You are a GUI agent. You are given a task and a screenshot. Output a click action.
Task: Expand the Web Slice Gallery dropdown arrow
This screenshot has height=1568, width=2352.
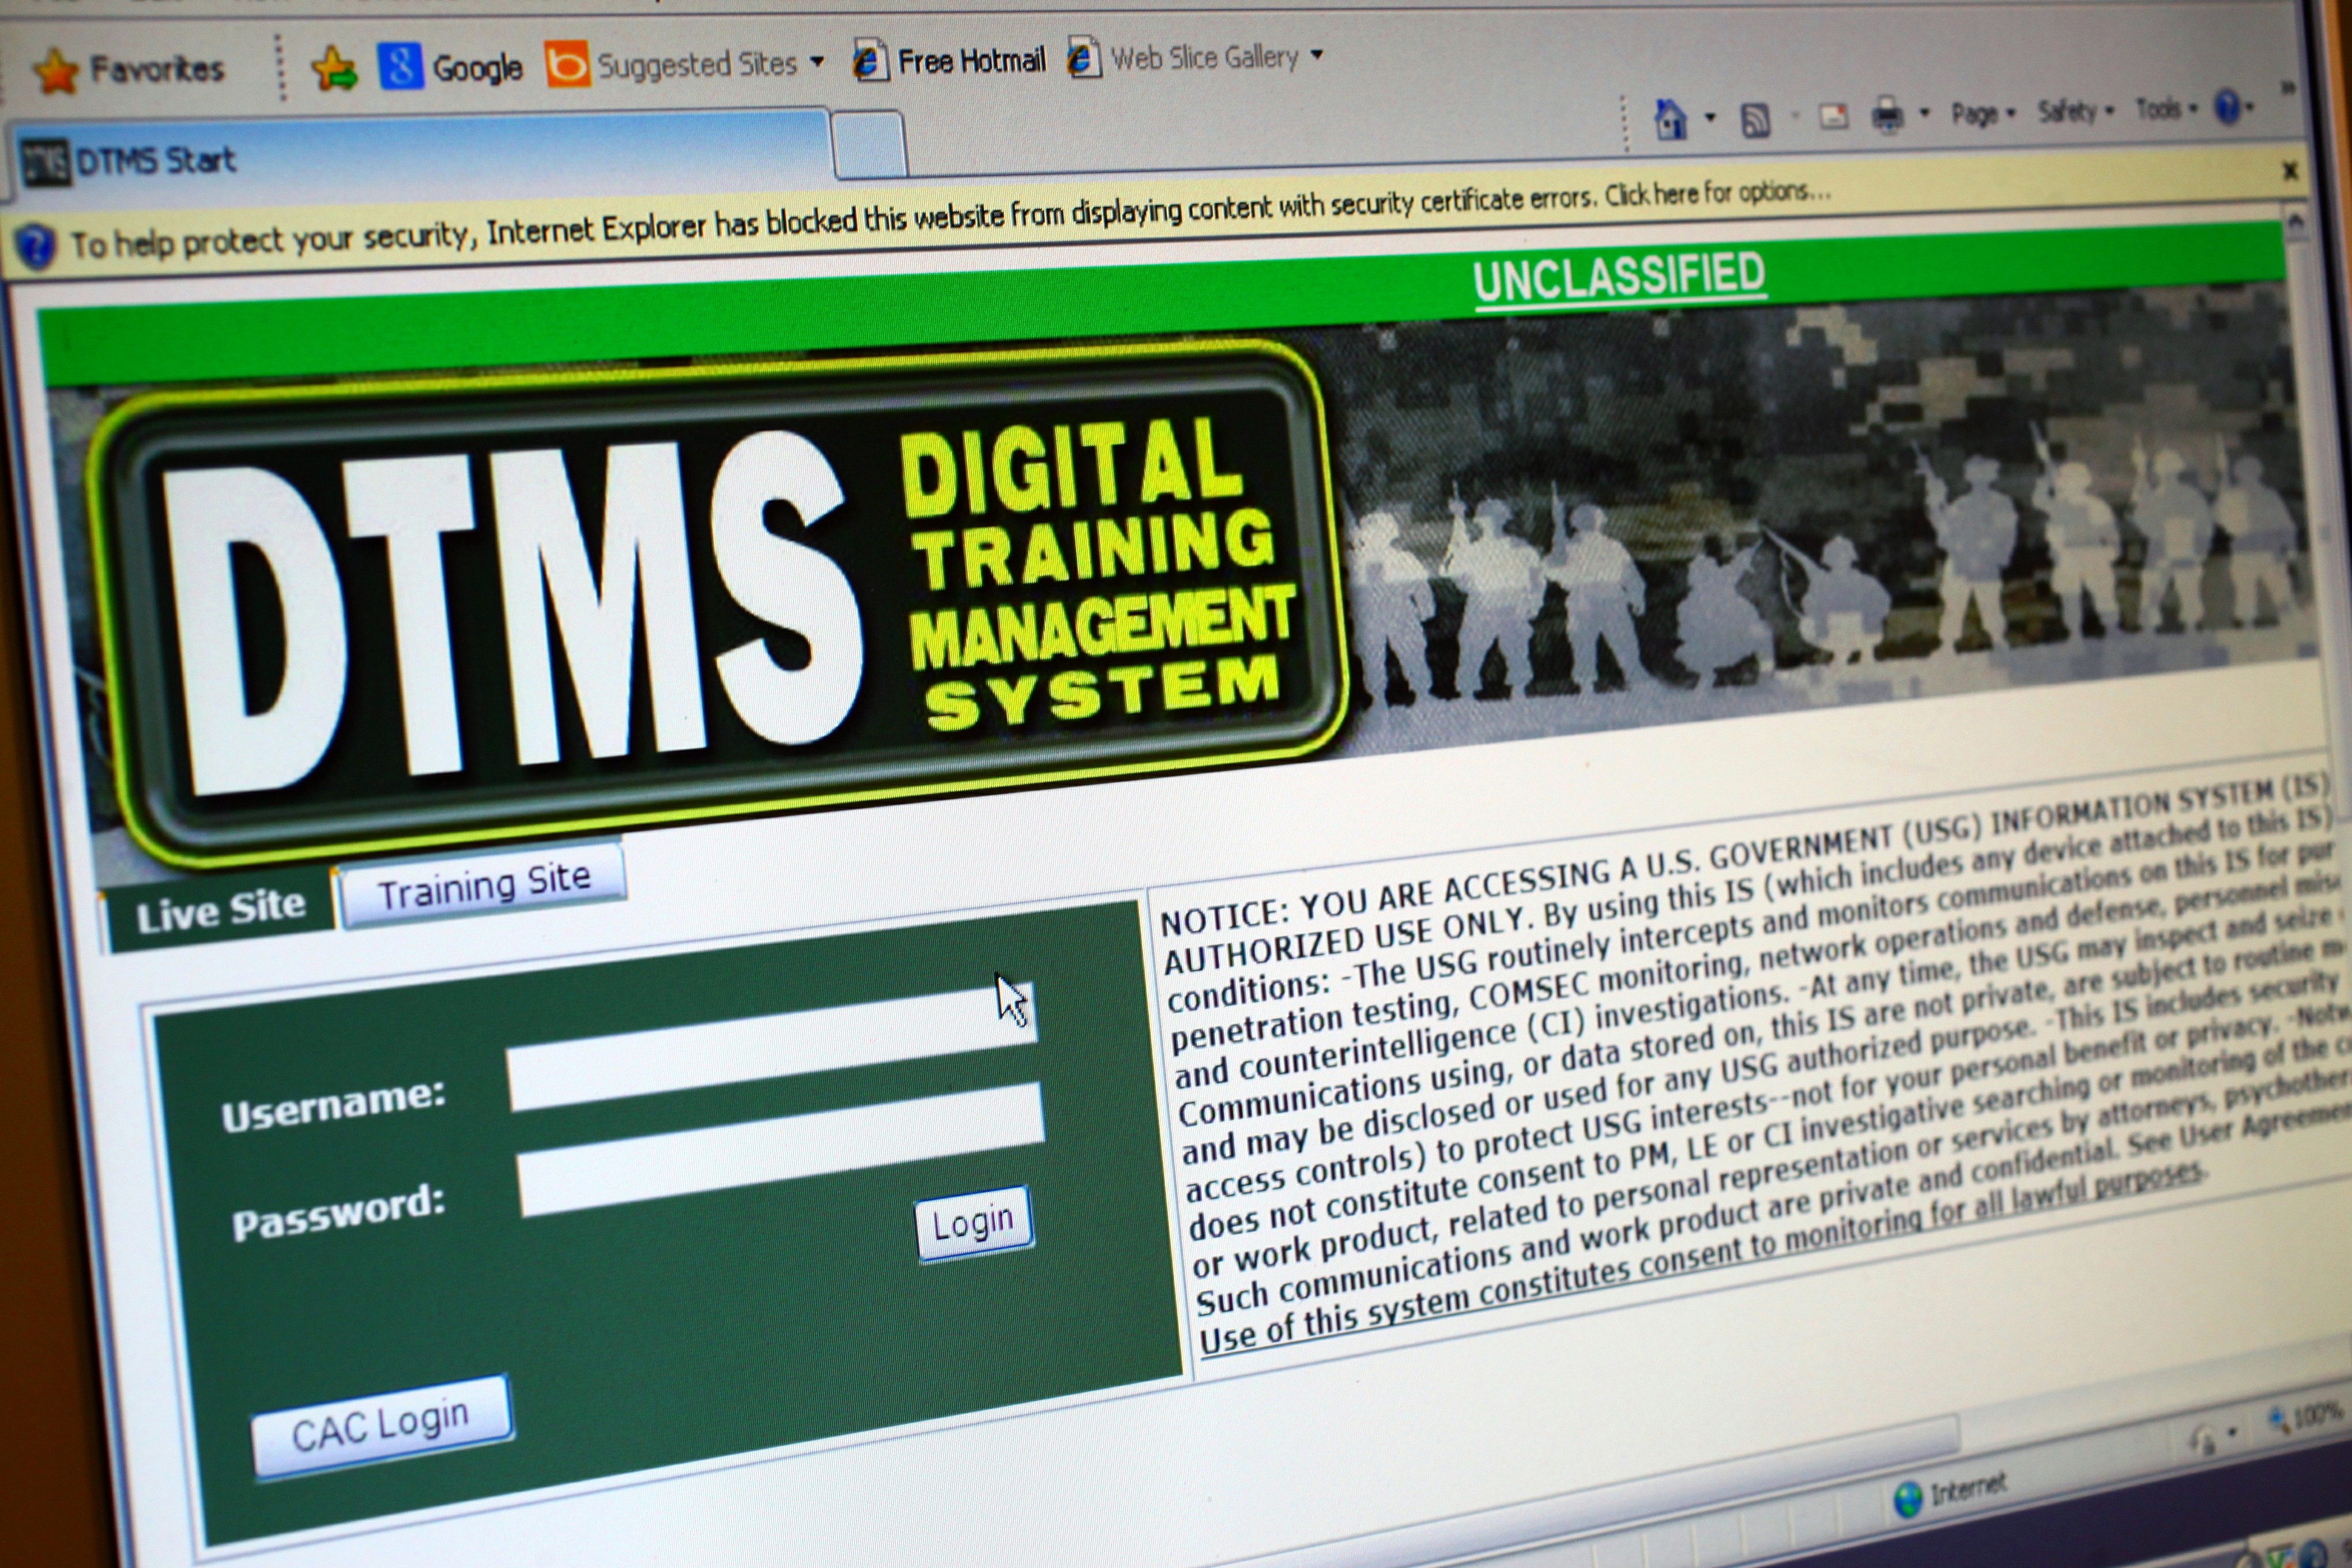(x=1316, y=55)
